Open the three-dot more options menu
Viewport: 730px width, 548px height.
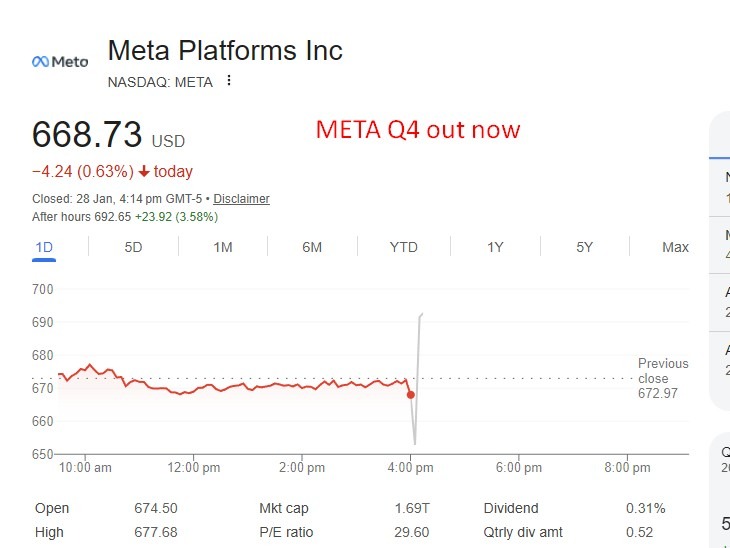tap(229, 81)
